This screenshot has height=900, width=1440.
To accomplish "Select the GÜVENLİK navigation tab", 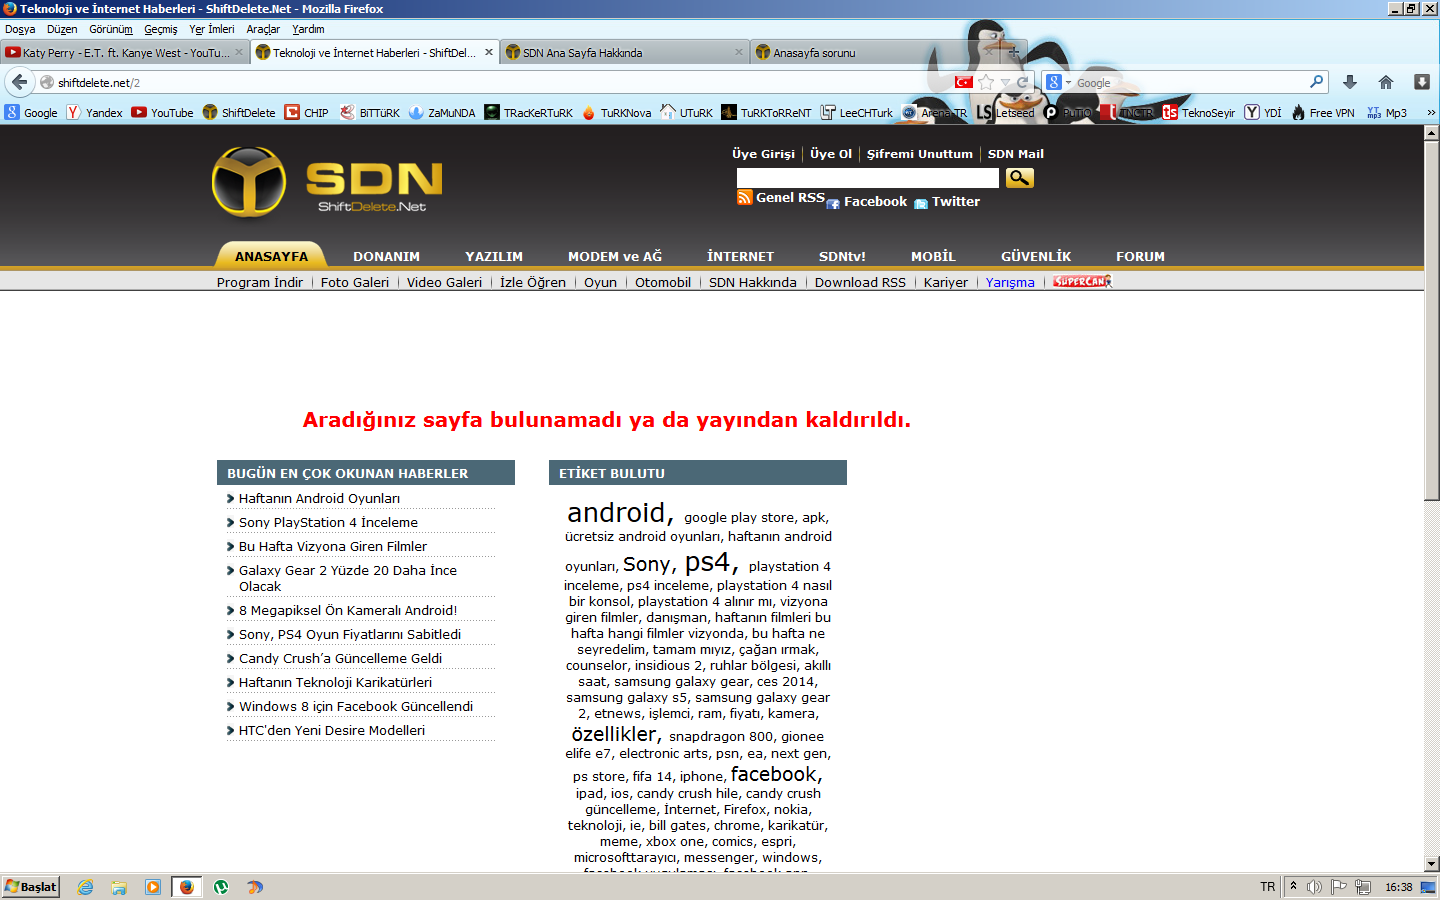I will point(1035,256).
